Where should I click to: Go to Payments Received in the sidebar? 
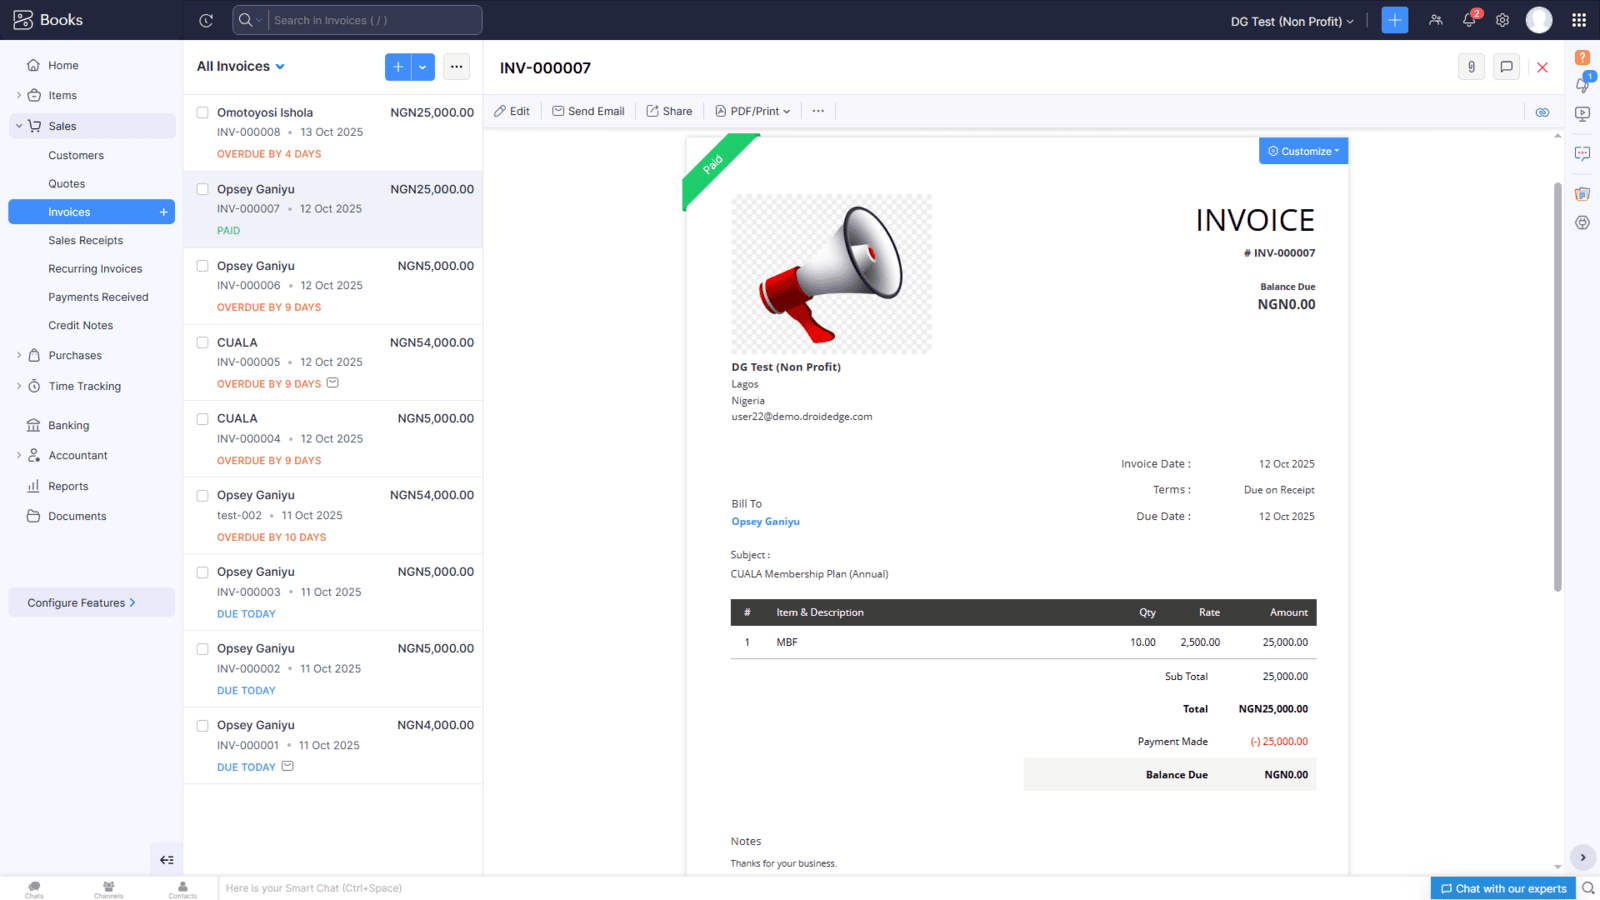98,297
